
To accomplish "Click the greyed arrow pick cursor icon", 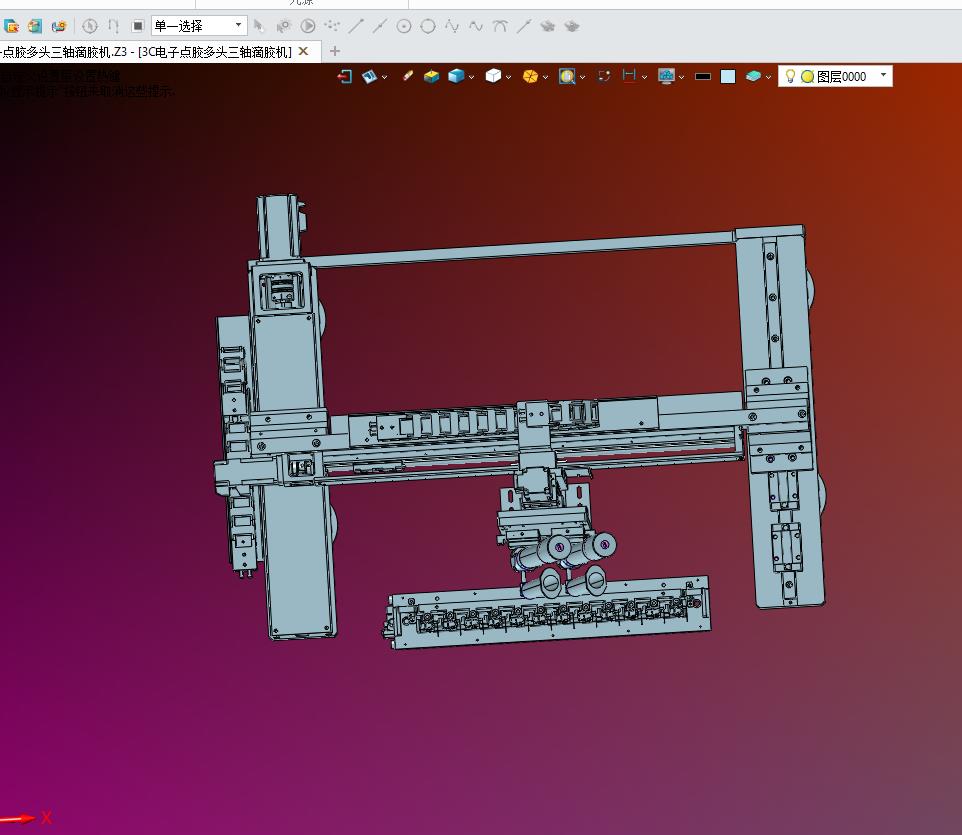I will pyautogui.click(x=258, y=26).
